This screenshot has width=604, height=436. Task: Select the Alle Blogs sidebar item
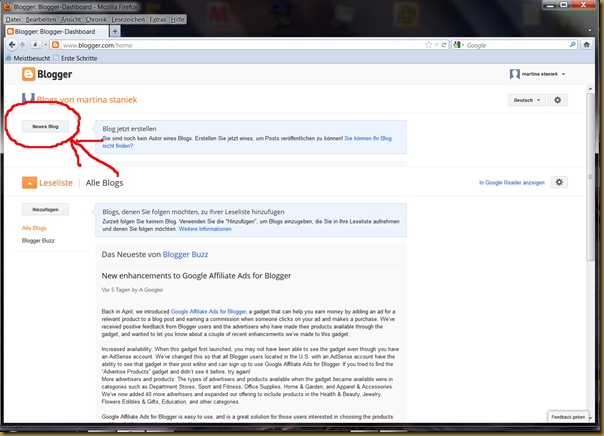pyautogui.click(x=34, y=228)
